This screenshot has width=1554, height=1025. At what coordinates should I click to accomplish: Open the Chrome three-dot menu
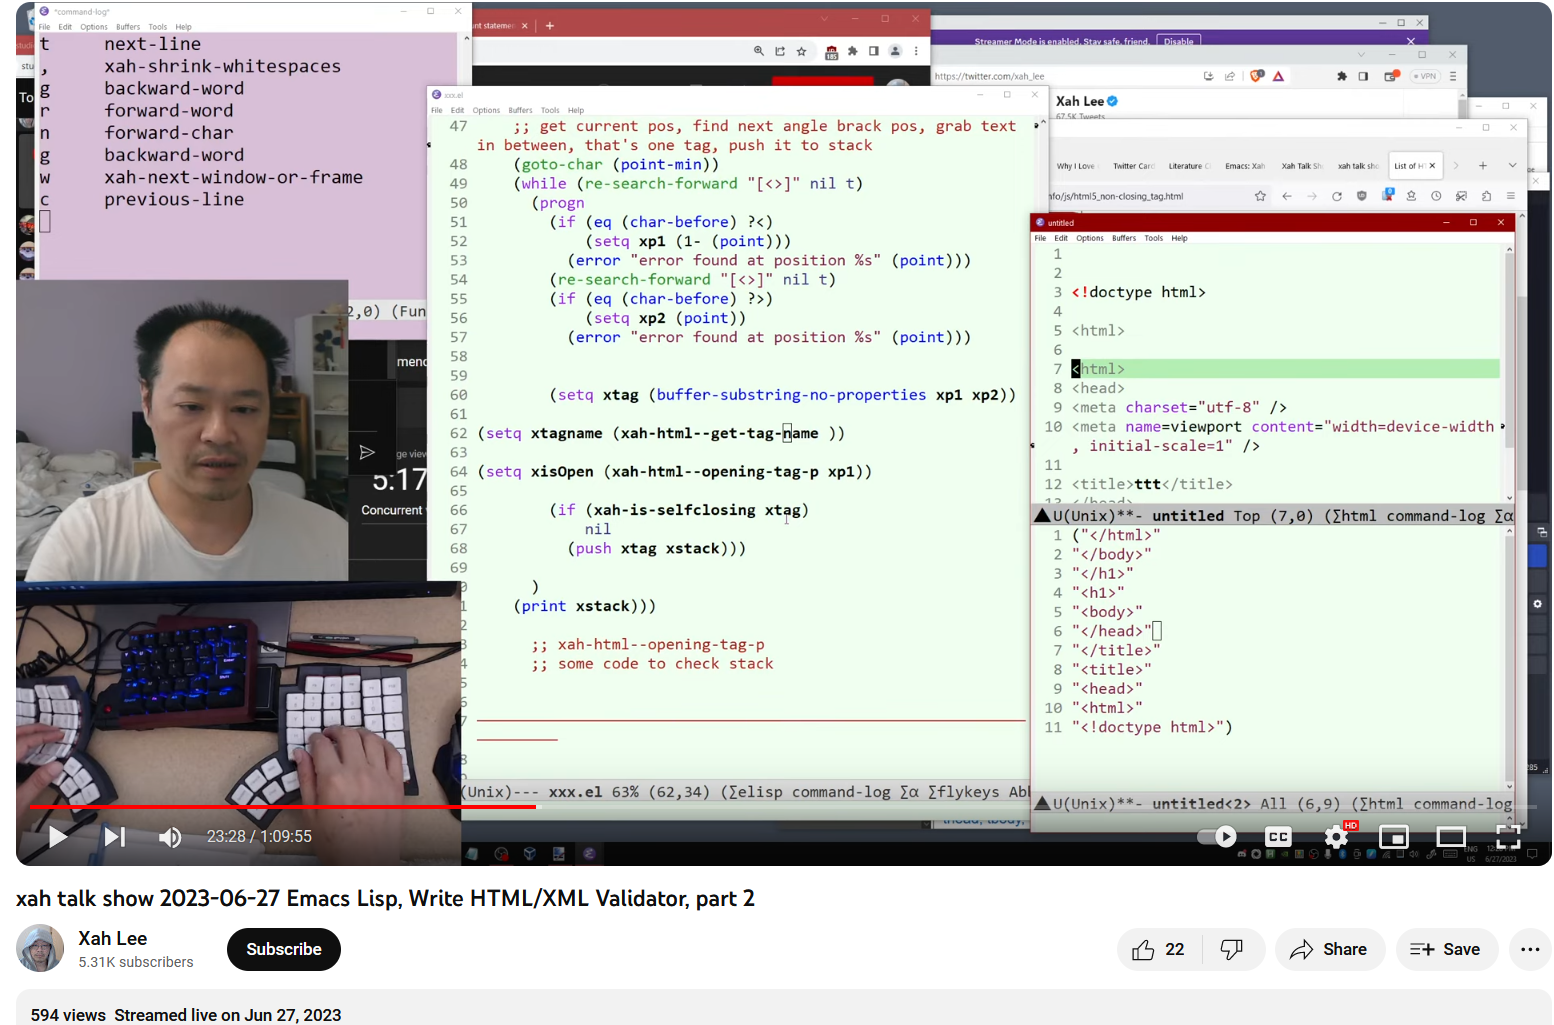coord(916,51)
